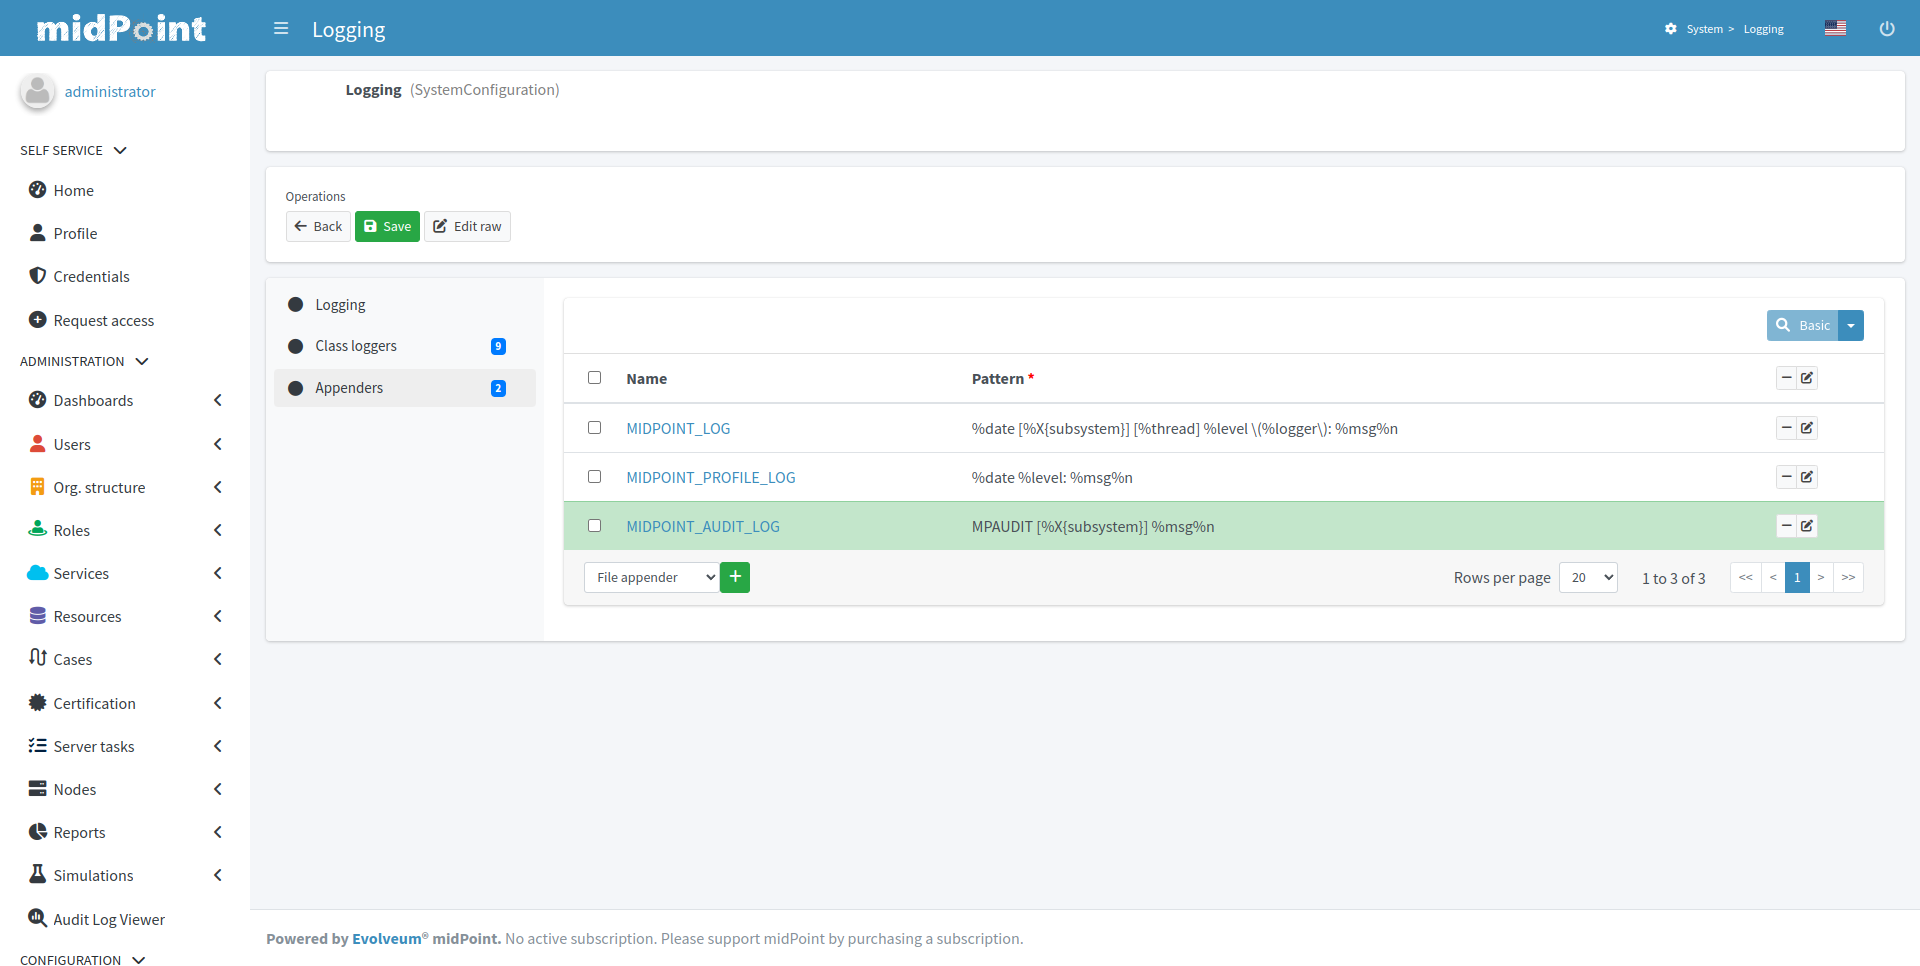1920x966 pixels.
Task: Click the Profile person icon
Action: 38,233
